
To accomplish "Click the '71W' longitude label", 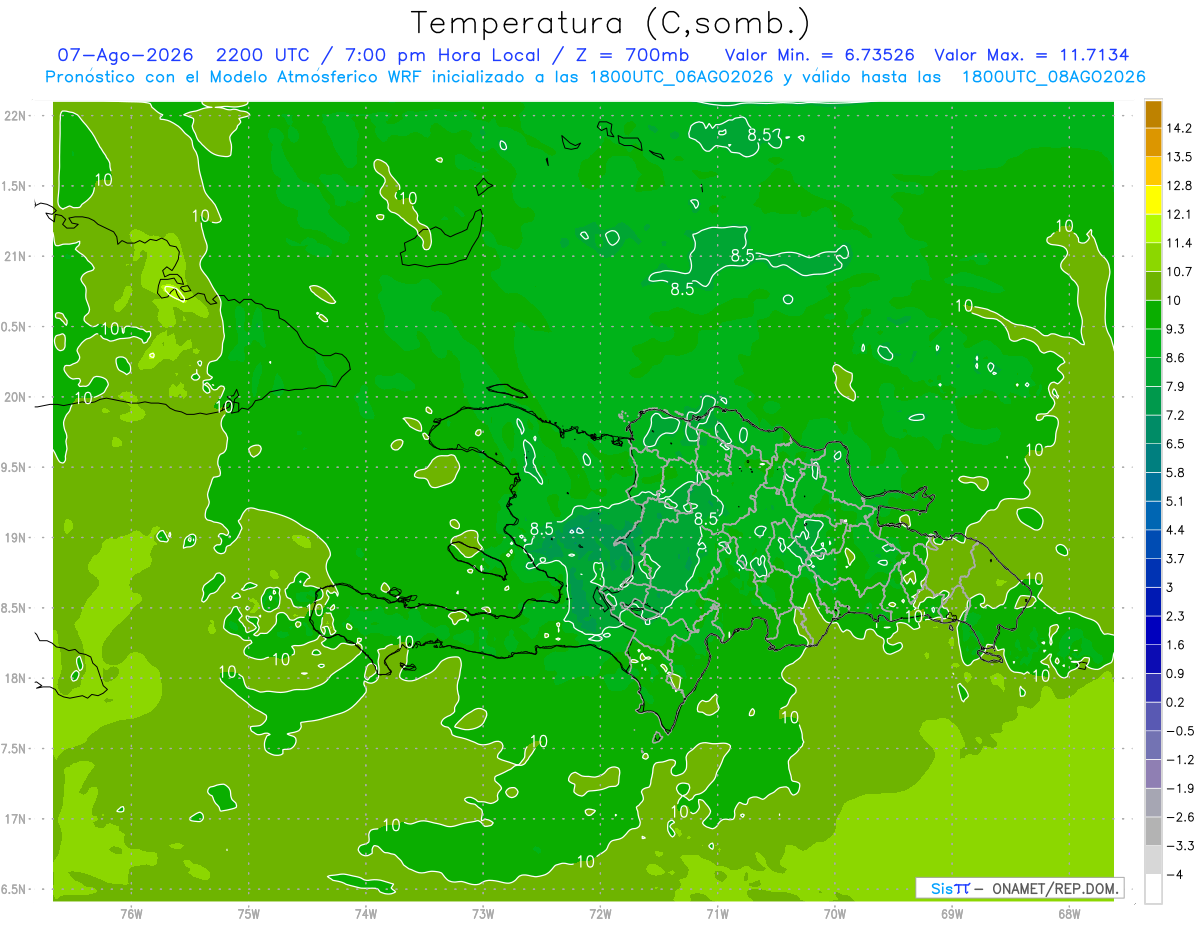I will (x=717, y=914).
